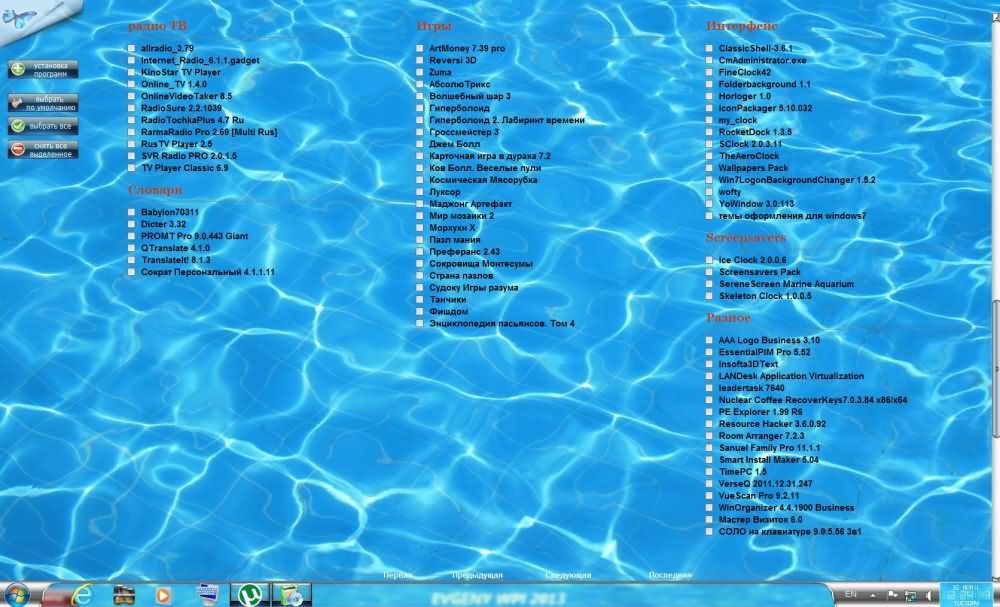Viewport: 1000px width, 607px height.
Task: Click the vertical scrollbar on the right edge
Action: [994, 370]
